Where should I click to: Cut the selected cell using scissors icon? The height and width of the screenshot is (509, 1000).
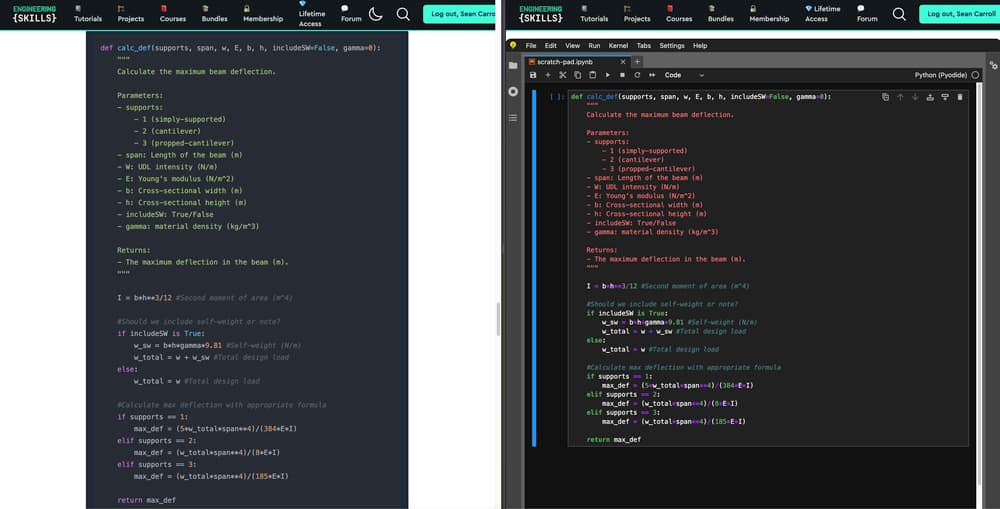tap(562, 75)
